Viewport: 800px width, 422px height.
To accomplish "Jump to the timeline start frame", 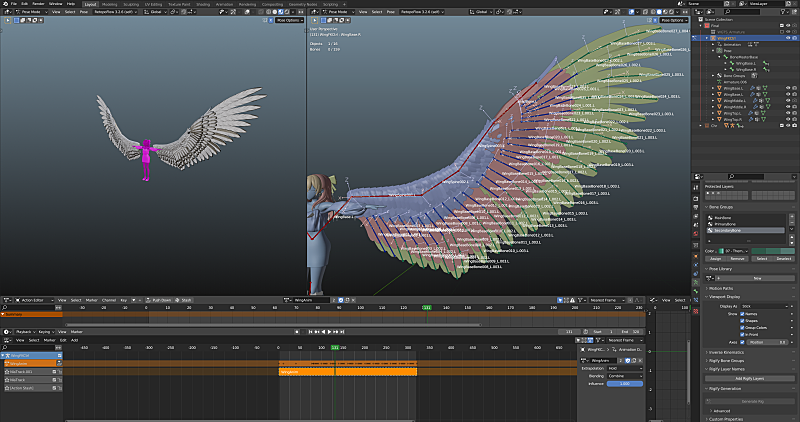I will [310, 332].
